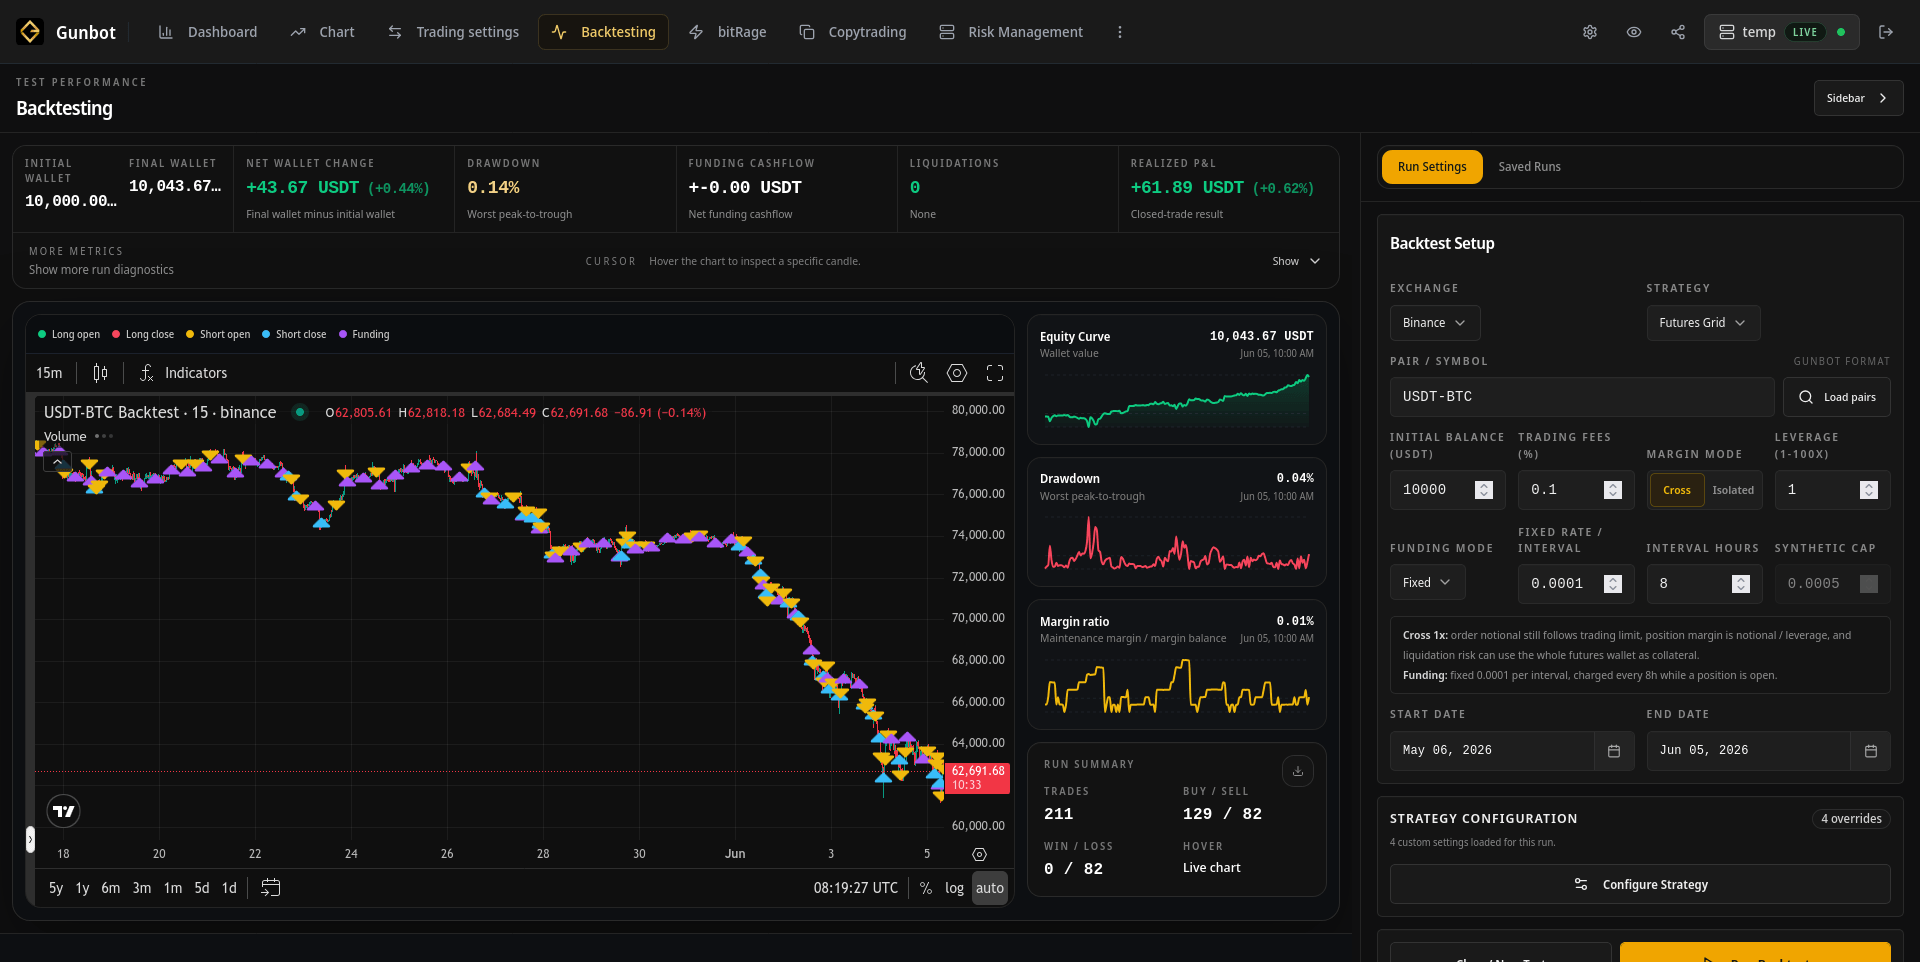Image resolution: width=1920 pixels, height=962 pixels.
Task: Open the Dashboard tab
Action: pos(208,32)
